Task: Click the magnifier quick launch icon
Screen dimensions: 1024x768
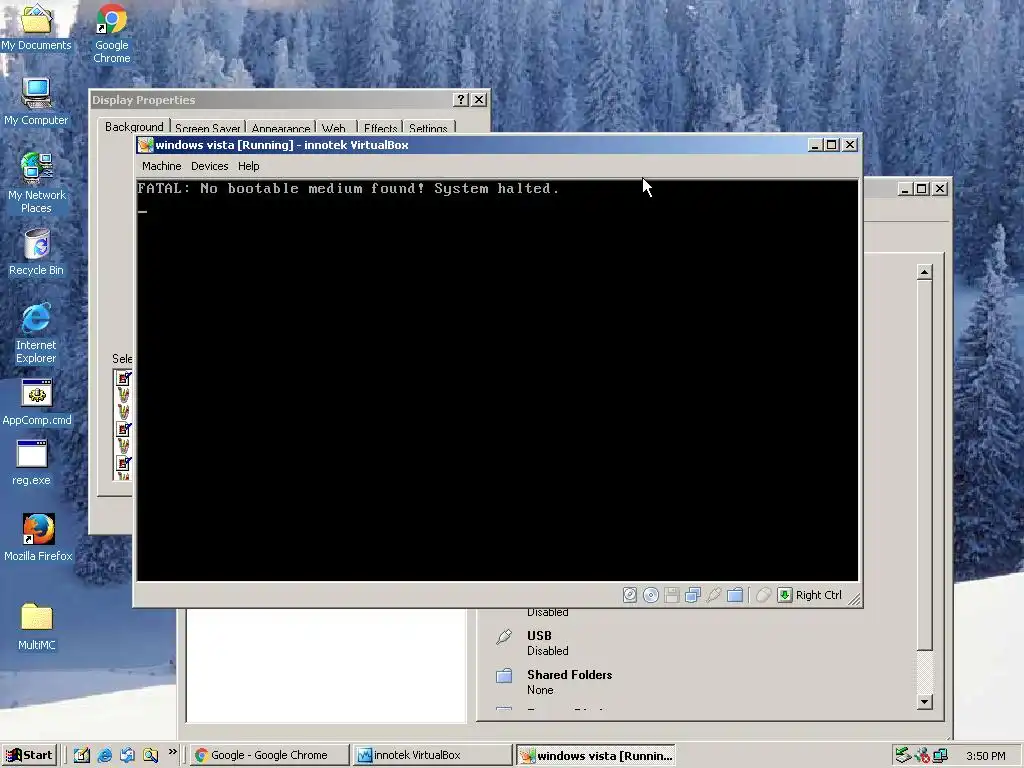Action: click(150, 755)
